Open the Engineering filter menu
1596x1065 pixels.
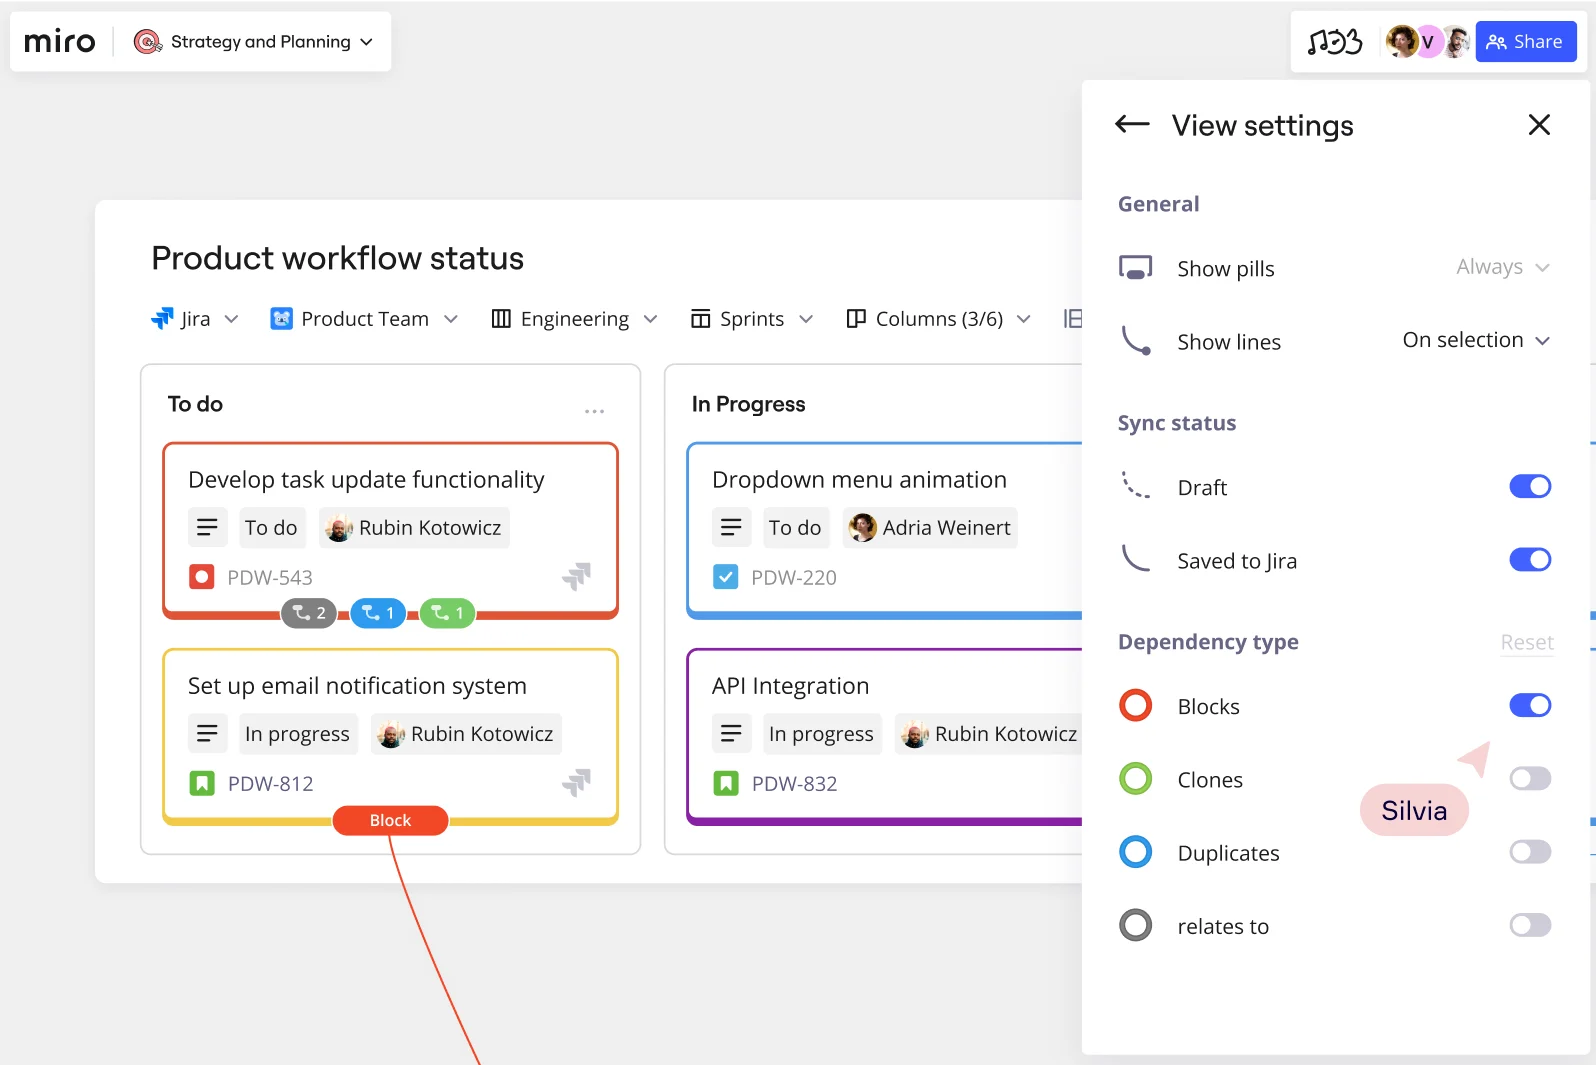point(575,319)
